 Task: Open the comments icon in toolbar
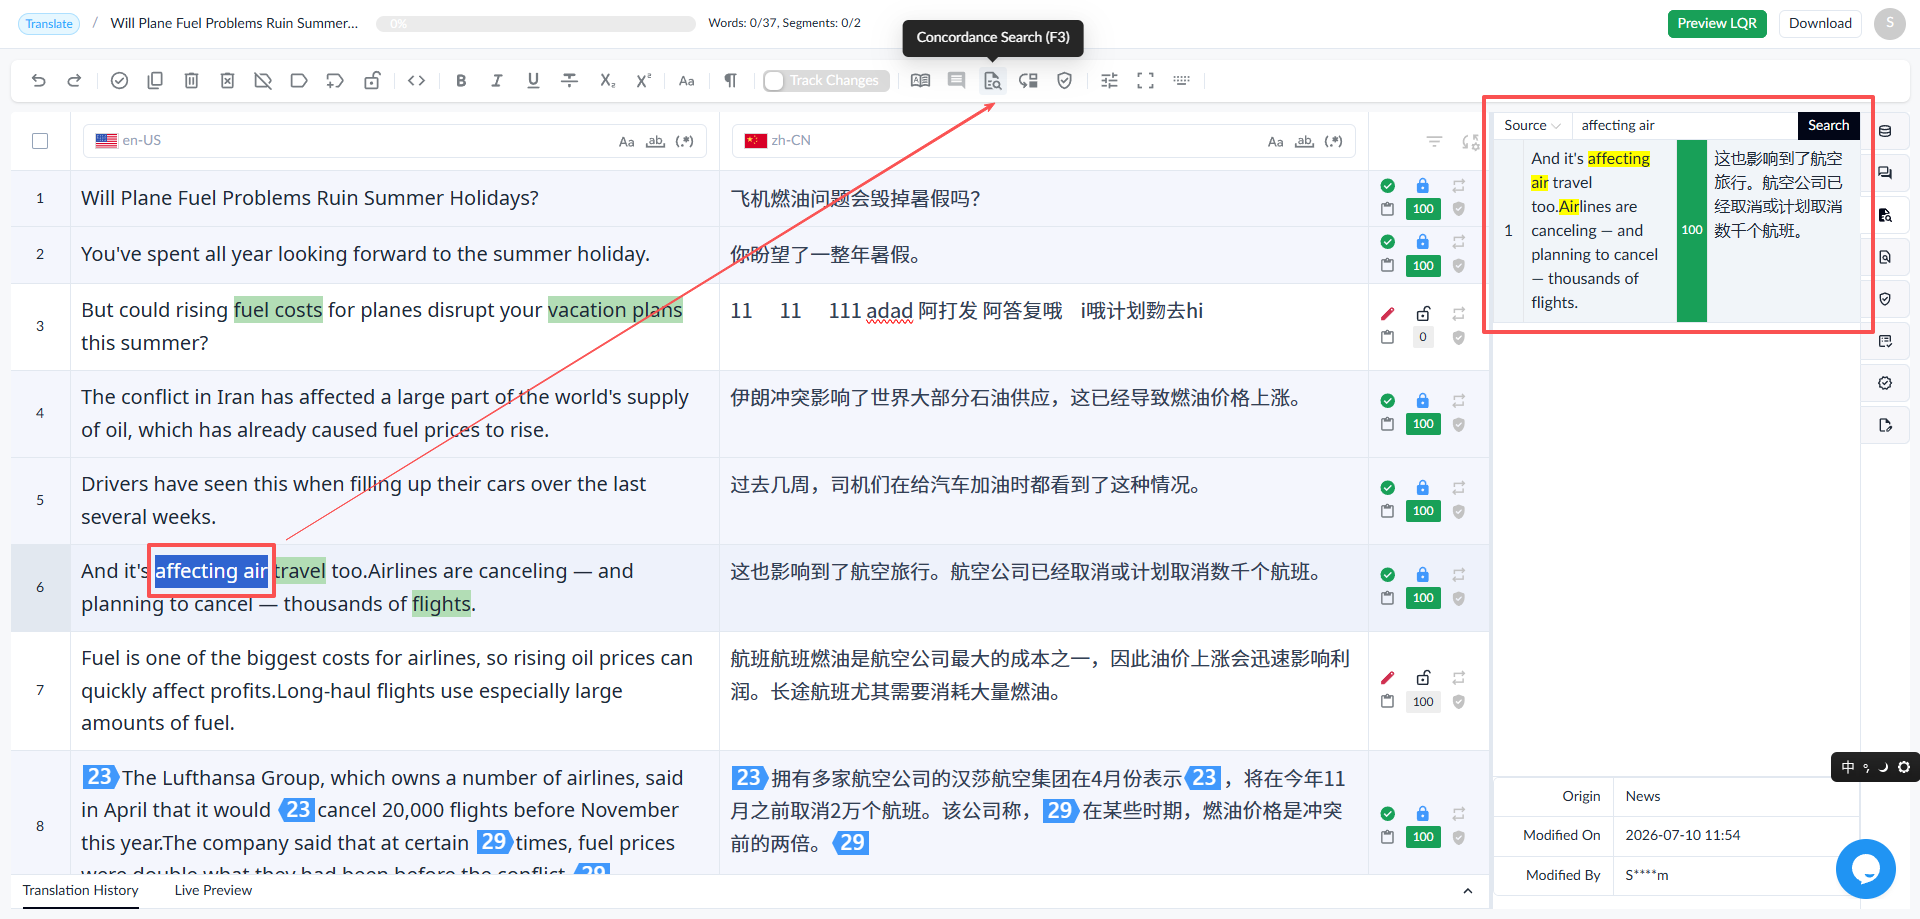[956, 81]
